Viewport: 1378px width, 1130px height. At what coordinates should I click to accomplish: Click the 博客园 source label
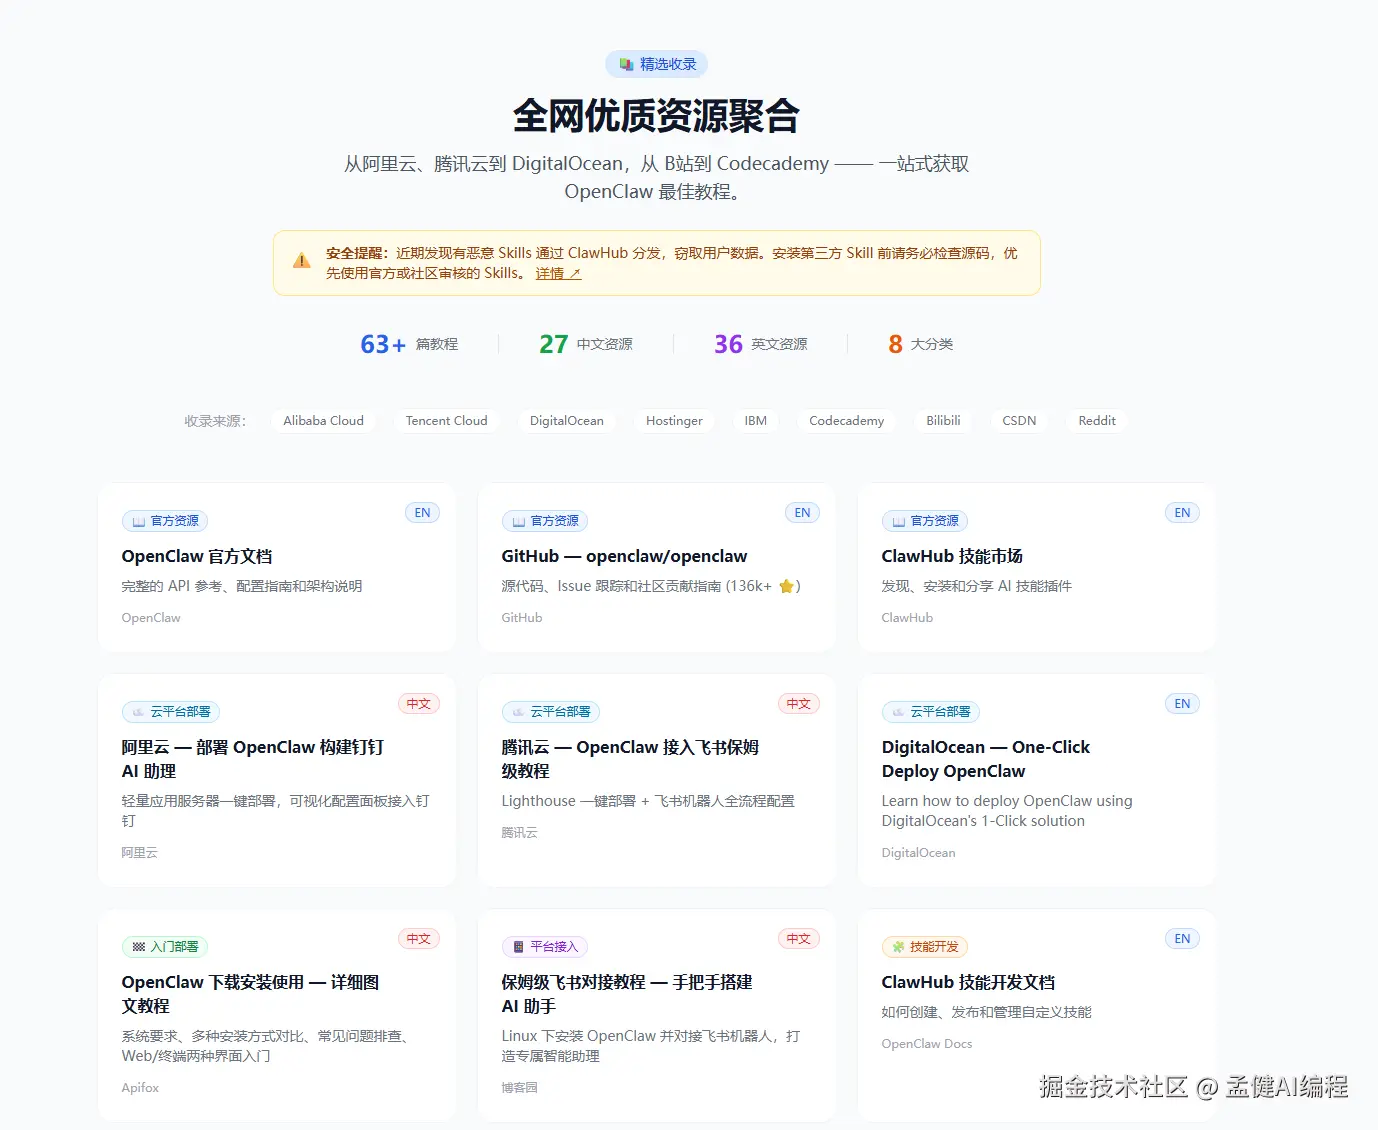coord(519,1088)
